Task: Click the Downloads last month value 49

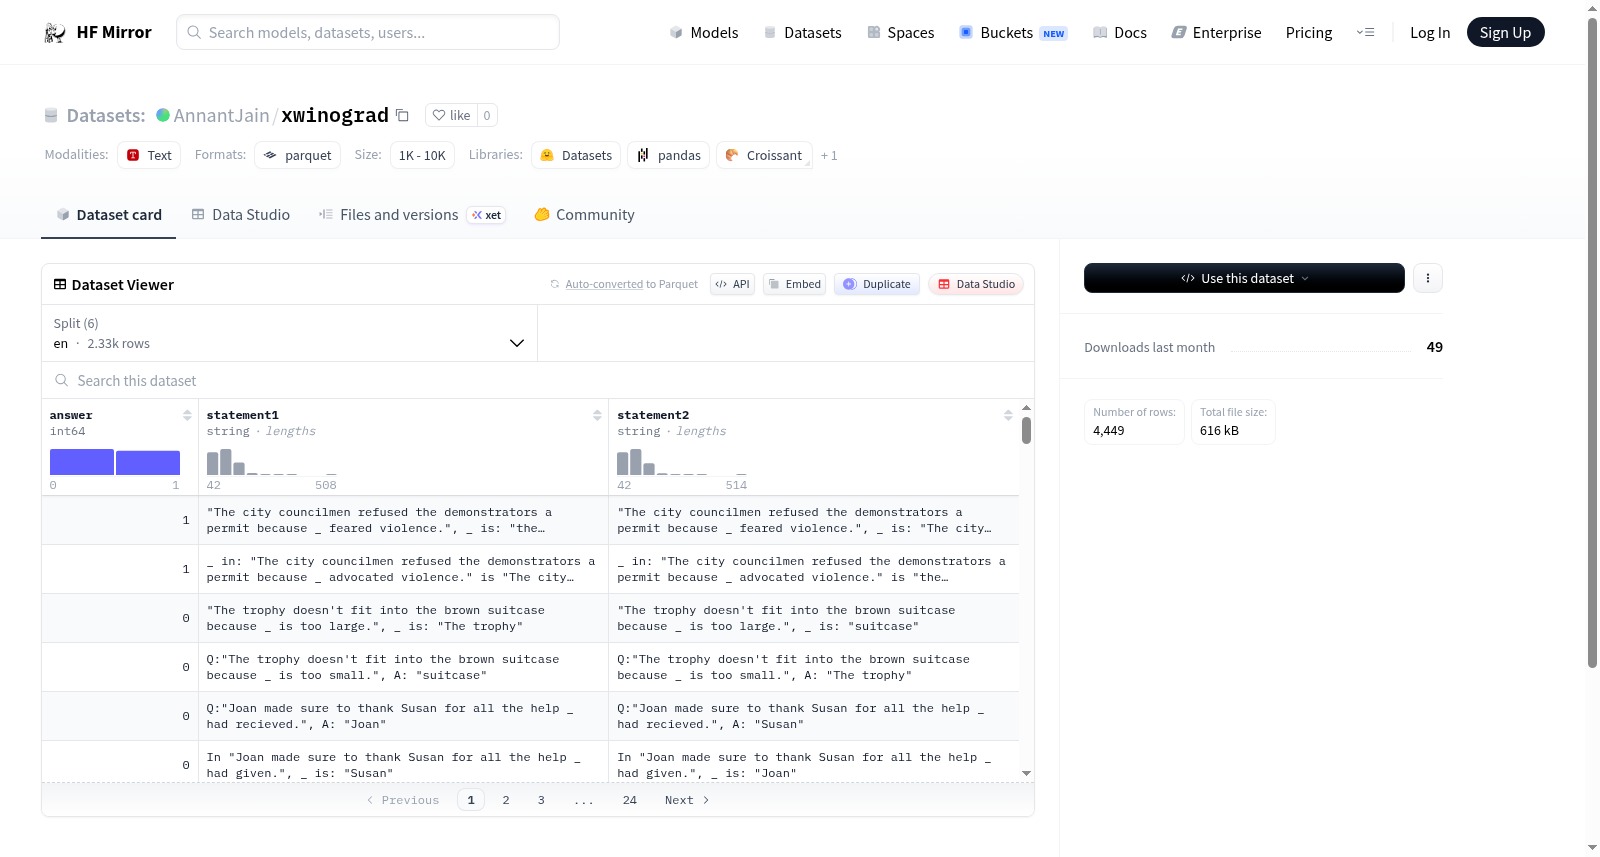Action: [x=1434, y=347]
